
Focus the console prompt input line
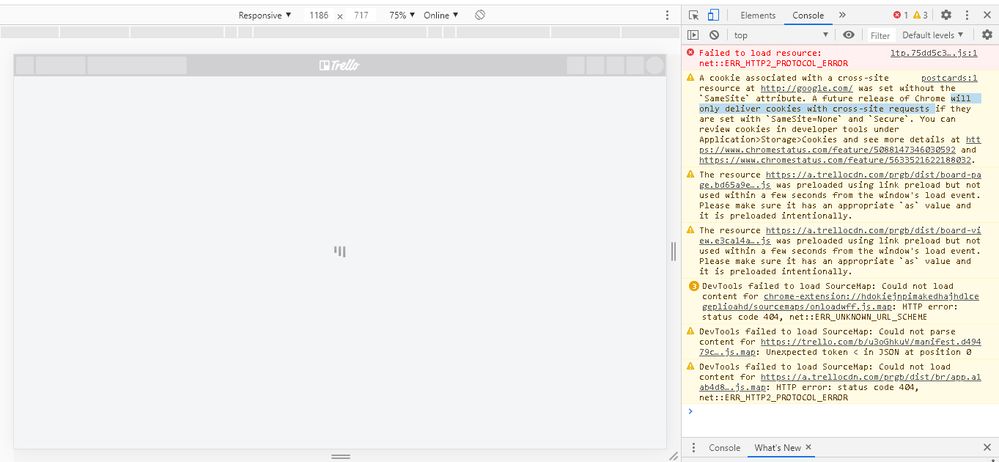(841, 412)
